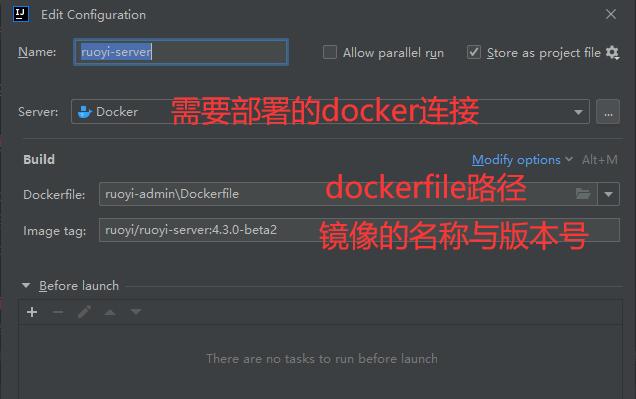Click the Dockerfile path text field

point(337,194)
